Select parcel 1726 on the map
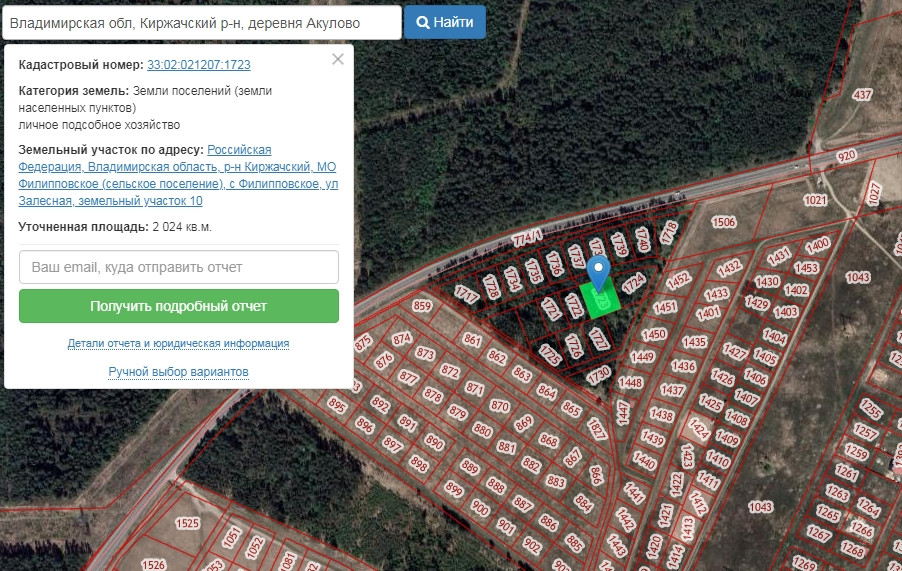Image resolution: width=902 pixels, height=571 pixels. [574, 346]
